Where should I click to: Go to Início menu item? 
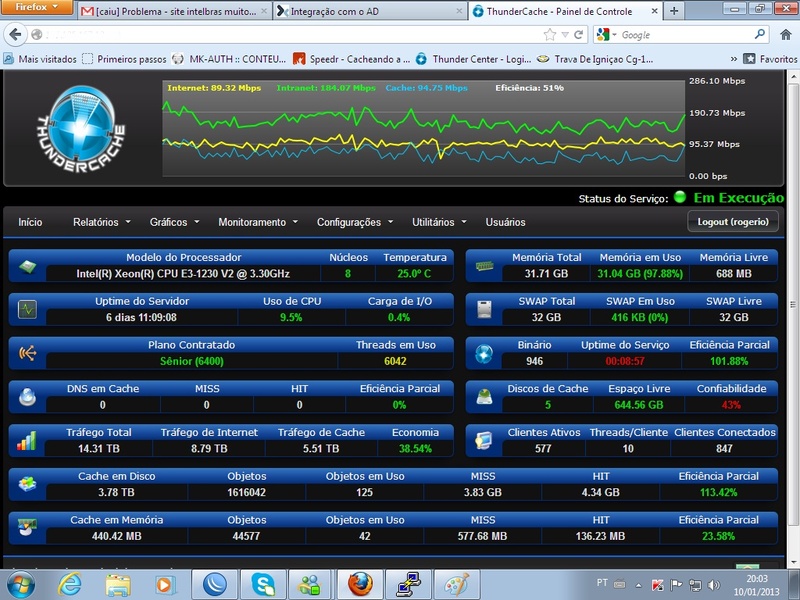30,222
